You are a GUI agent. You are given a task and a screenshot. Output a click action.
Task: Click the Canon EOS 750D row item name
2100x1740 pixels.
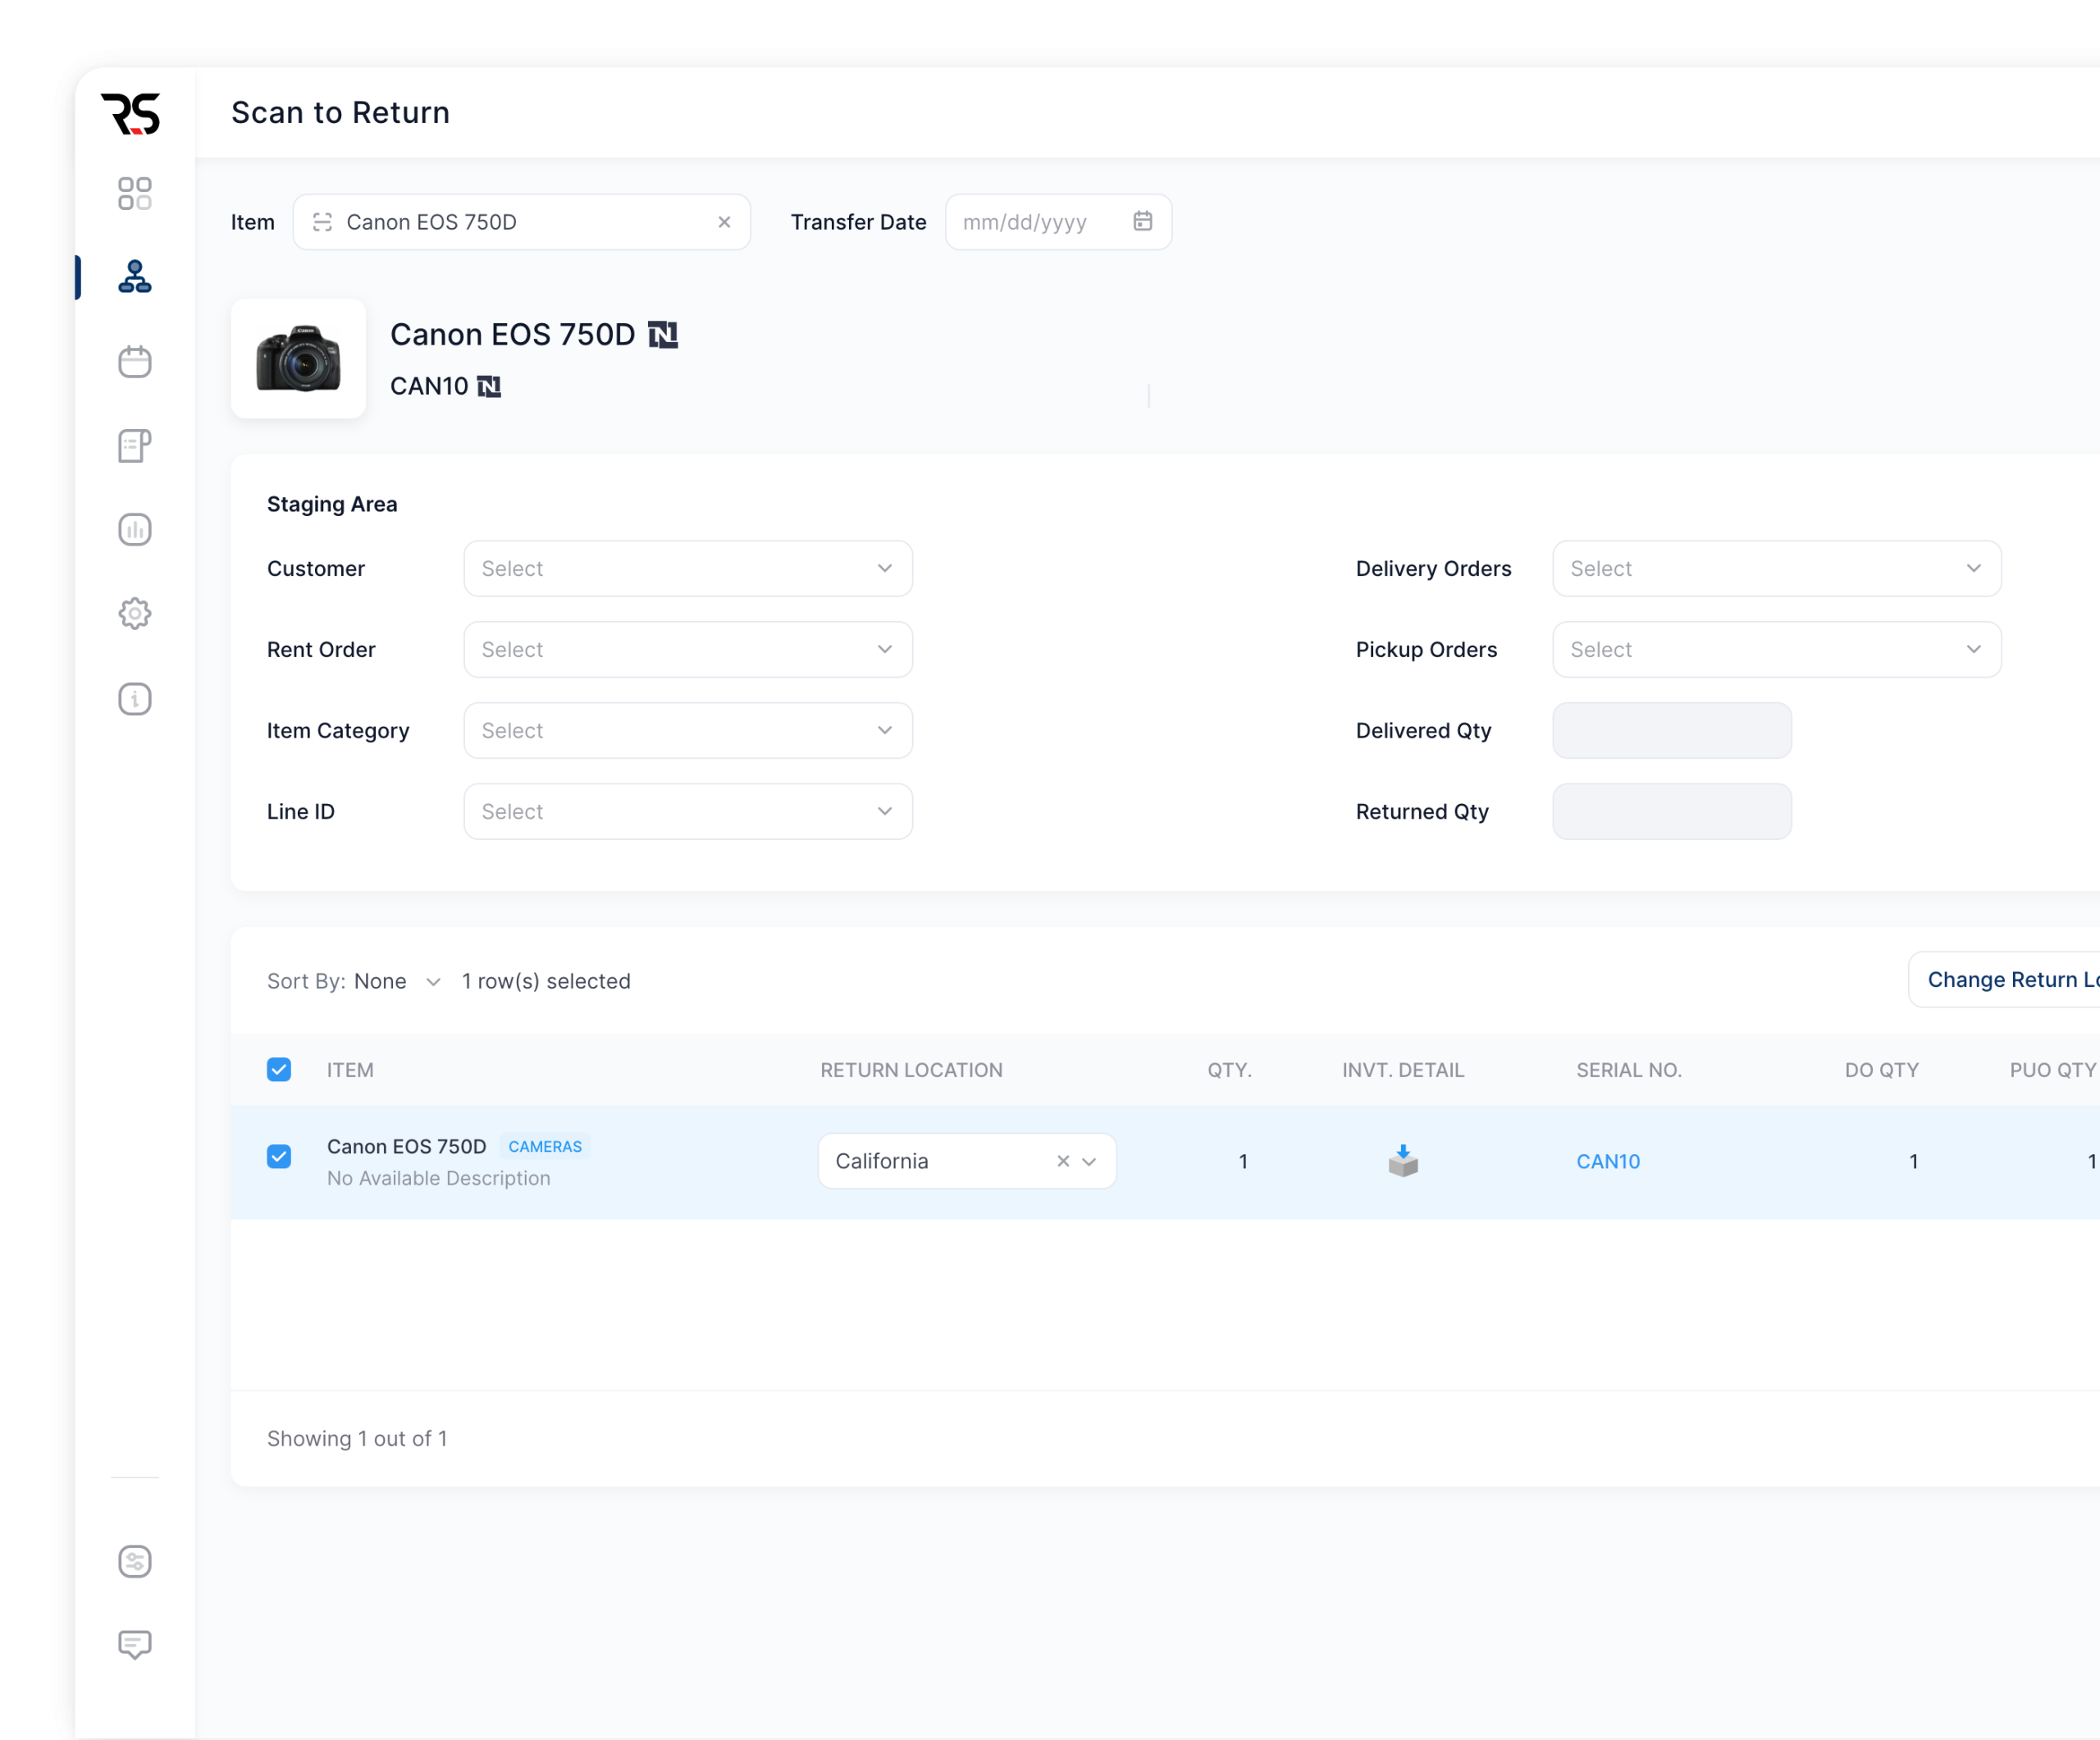click(x=406, y=1146)
